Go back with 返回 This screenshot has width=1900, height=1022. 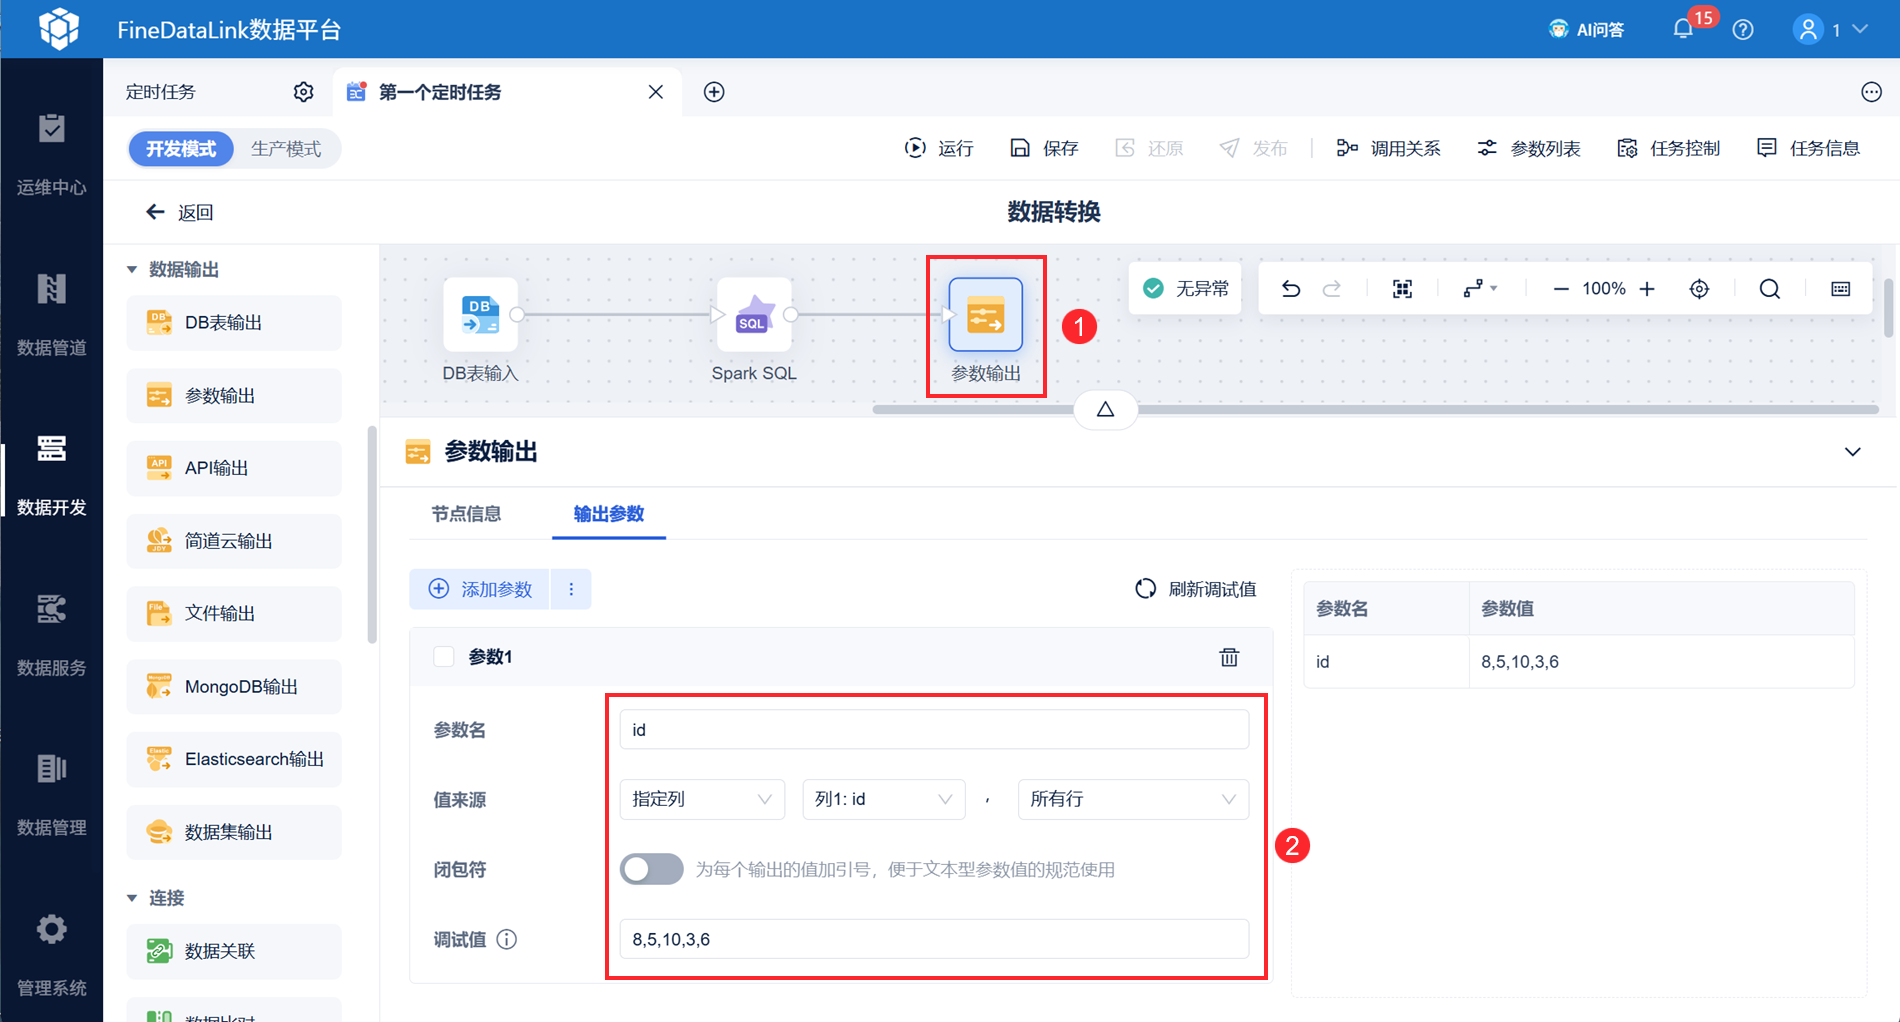(x=180, y=212)
